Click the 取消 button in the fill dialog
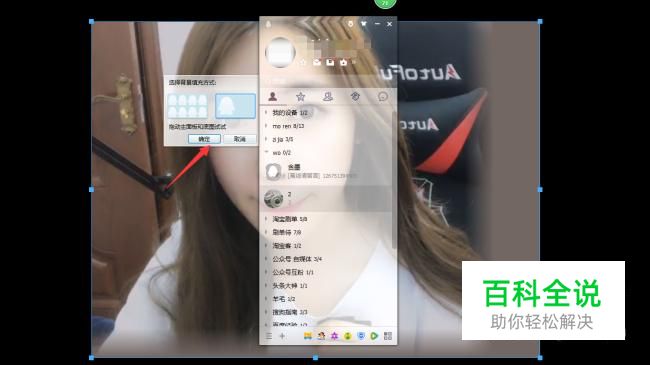The height and width of the screenshot is (365, 650). tap(240, 139)
